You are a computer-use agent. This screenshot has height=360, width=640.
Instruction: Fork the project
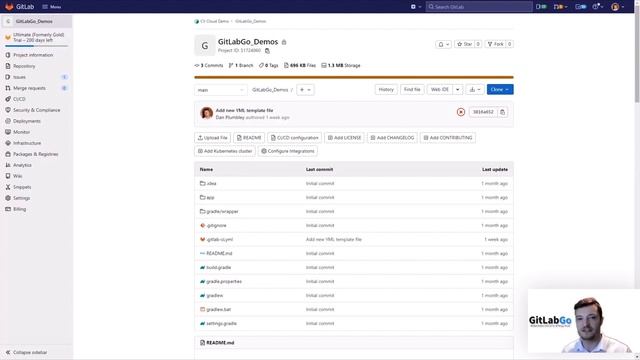496,44
